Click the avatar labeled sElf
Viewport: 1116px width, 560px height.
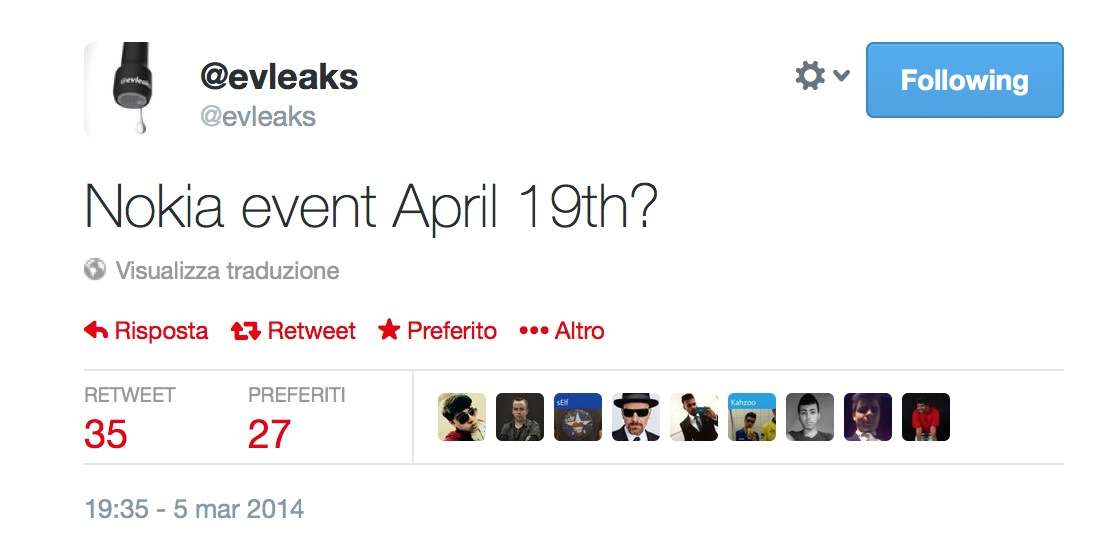pos(578,417)
